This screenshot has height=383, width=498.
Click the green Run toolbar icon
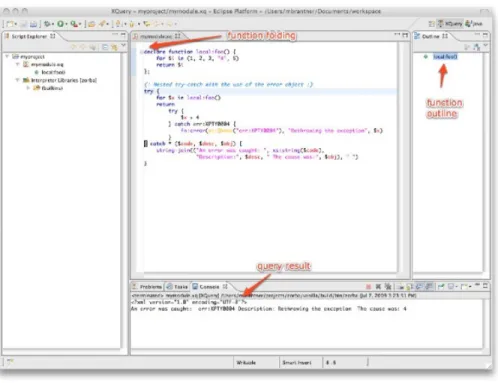tap(60, 24)
